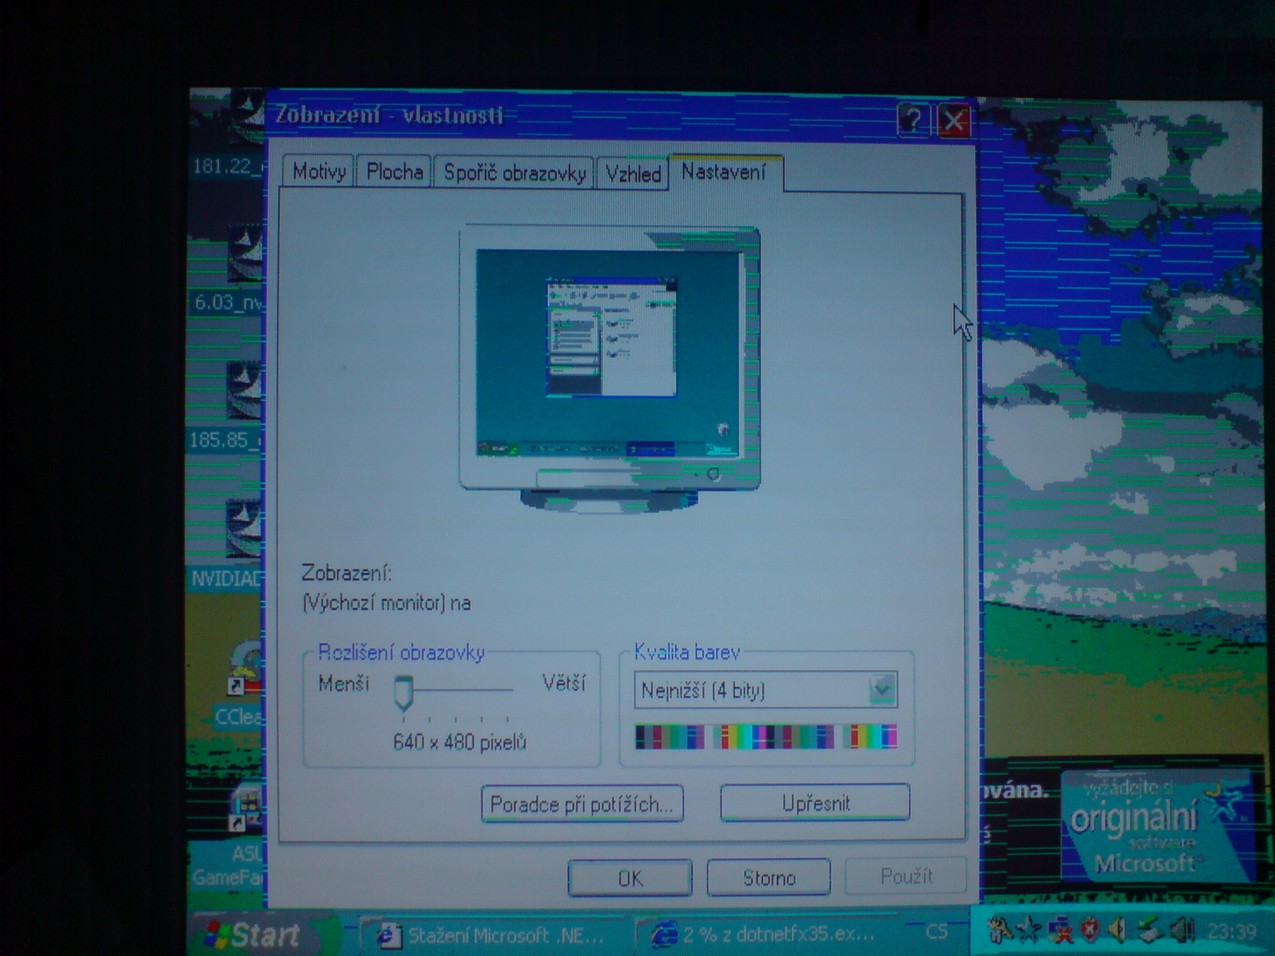Open the Windows Start menu
The height and width of the screenshot is (956, 1275).
[253, 935]
